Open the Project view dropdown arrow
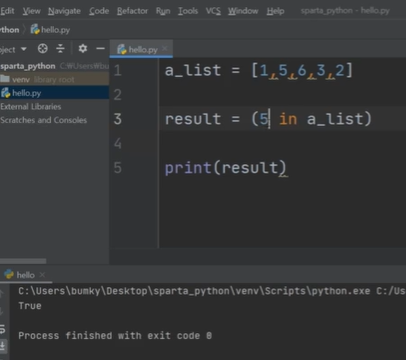Image resolution: width=406 pixels, height=360 pixels. [23, 49]
